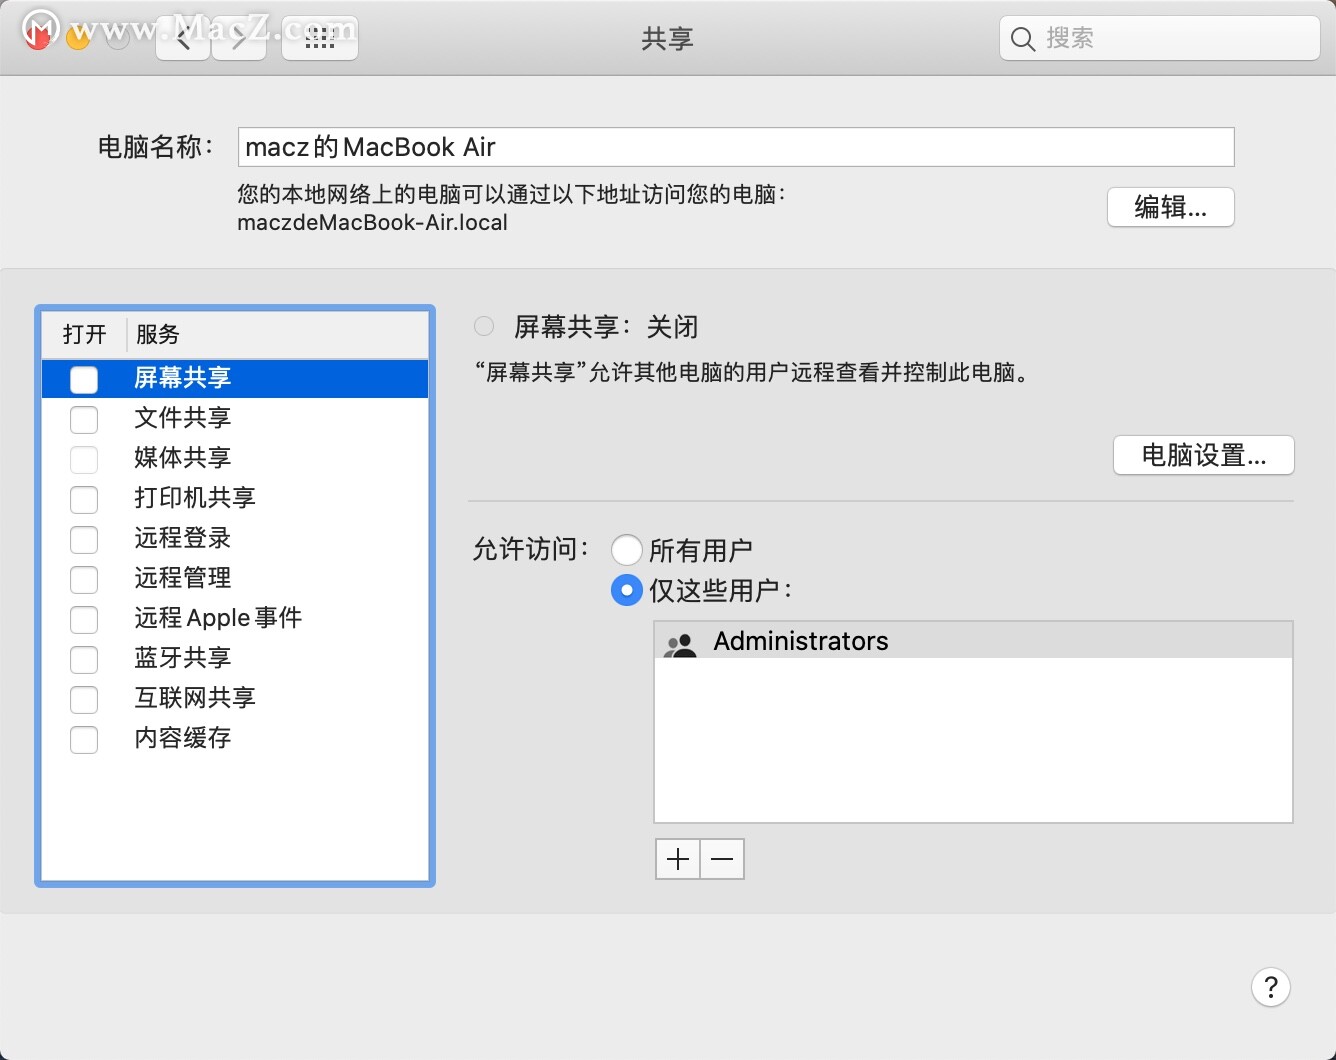Show all preferences grid icon

tap(320, 39)
